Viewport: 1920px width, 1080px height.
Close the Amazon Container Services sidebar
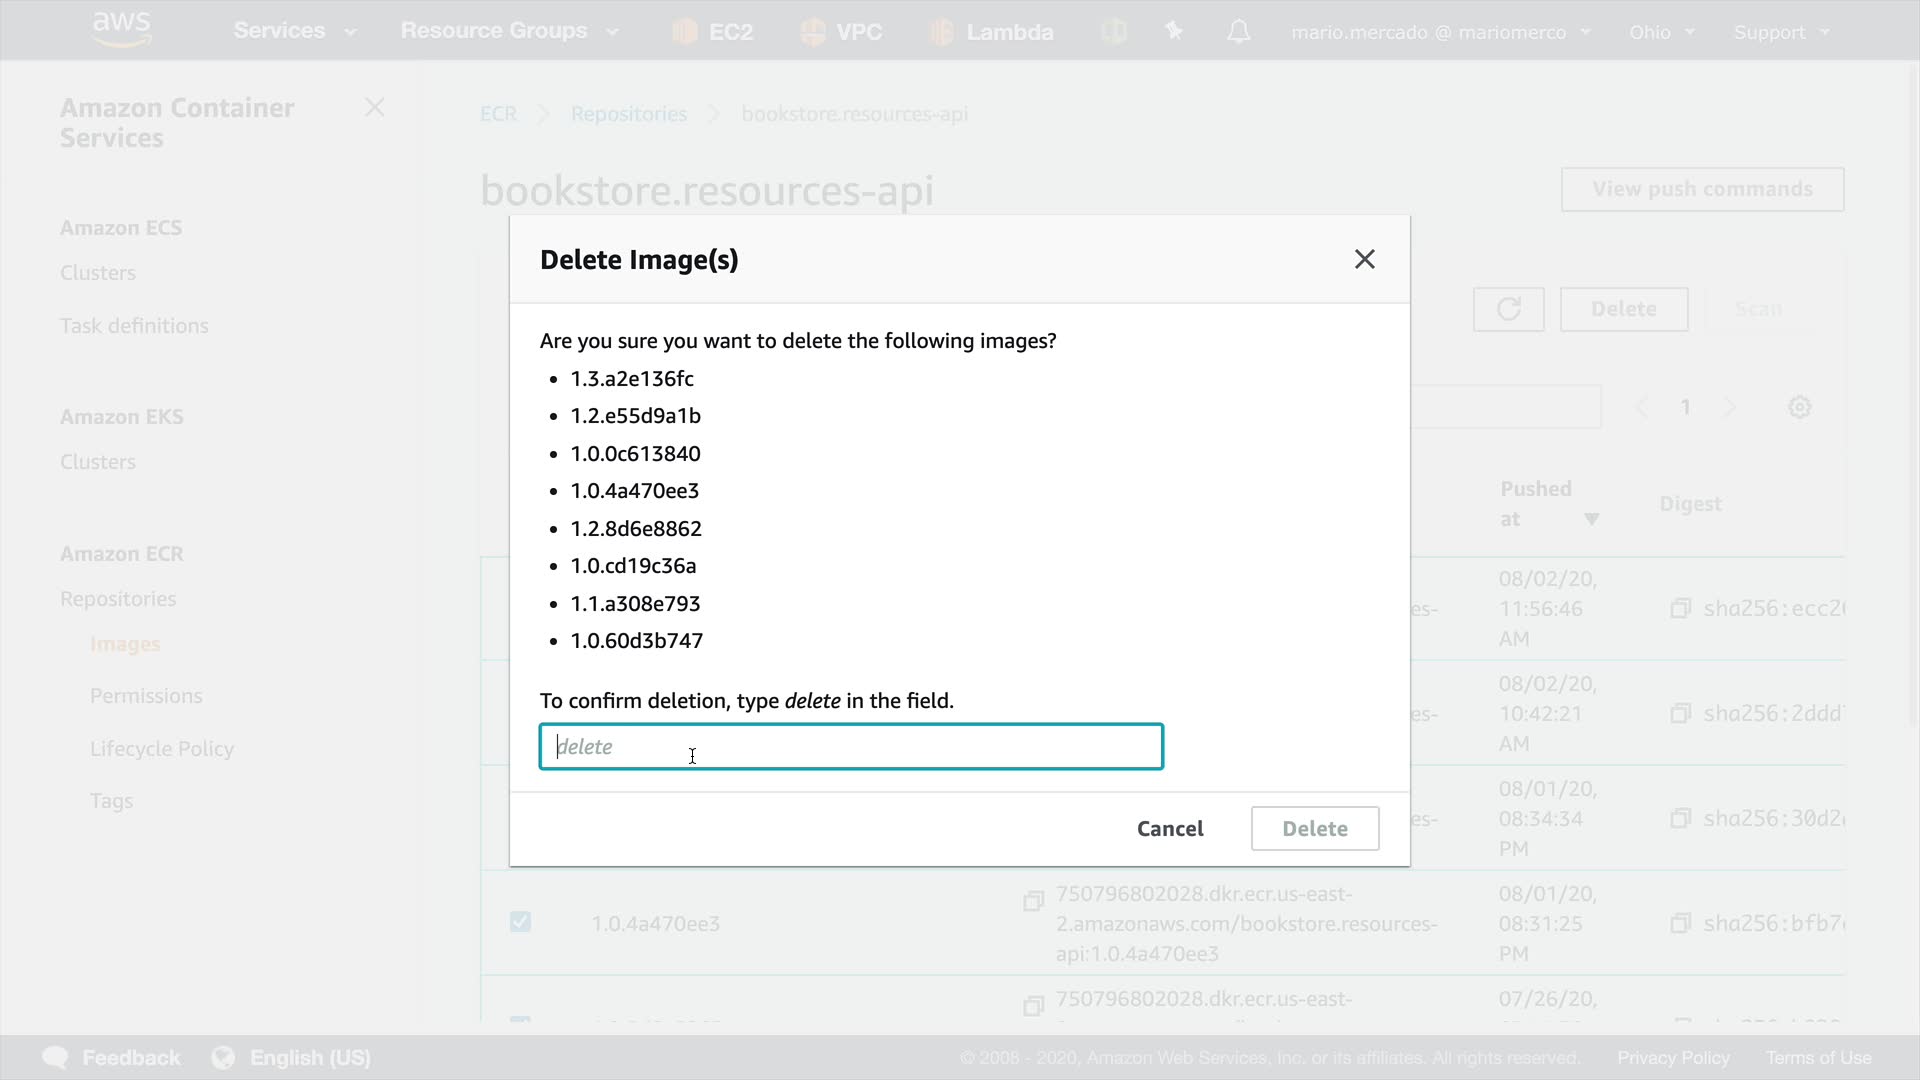click(x=375, y=107)
